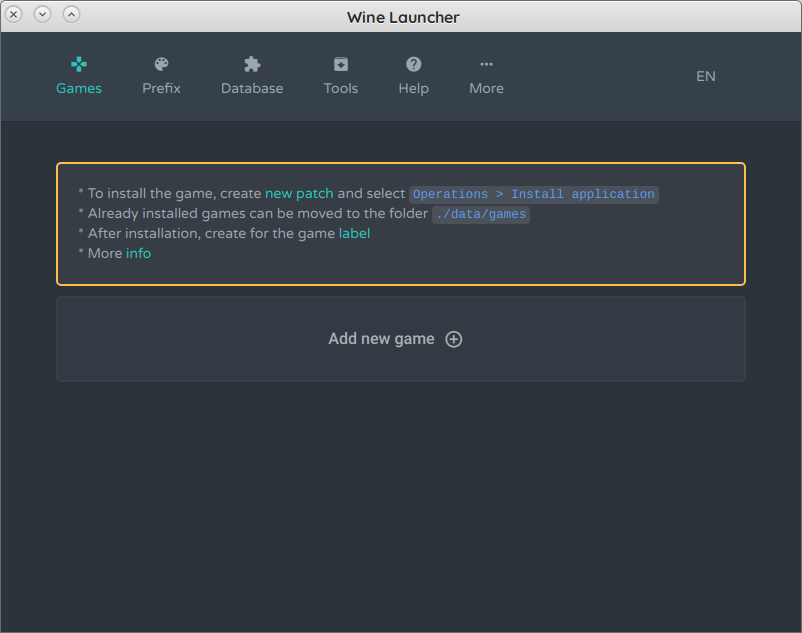
Task: Click the Wine Launcher window title
Action: [x=403, y=17]
